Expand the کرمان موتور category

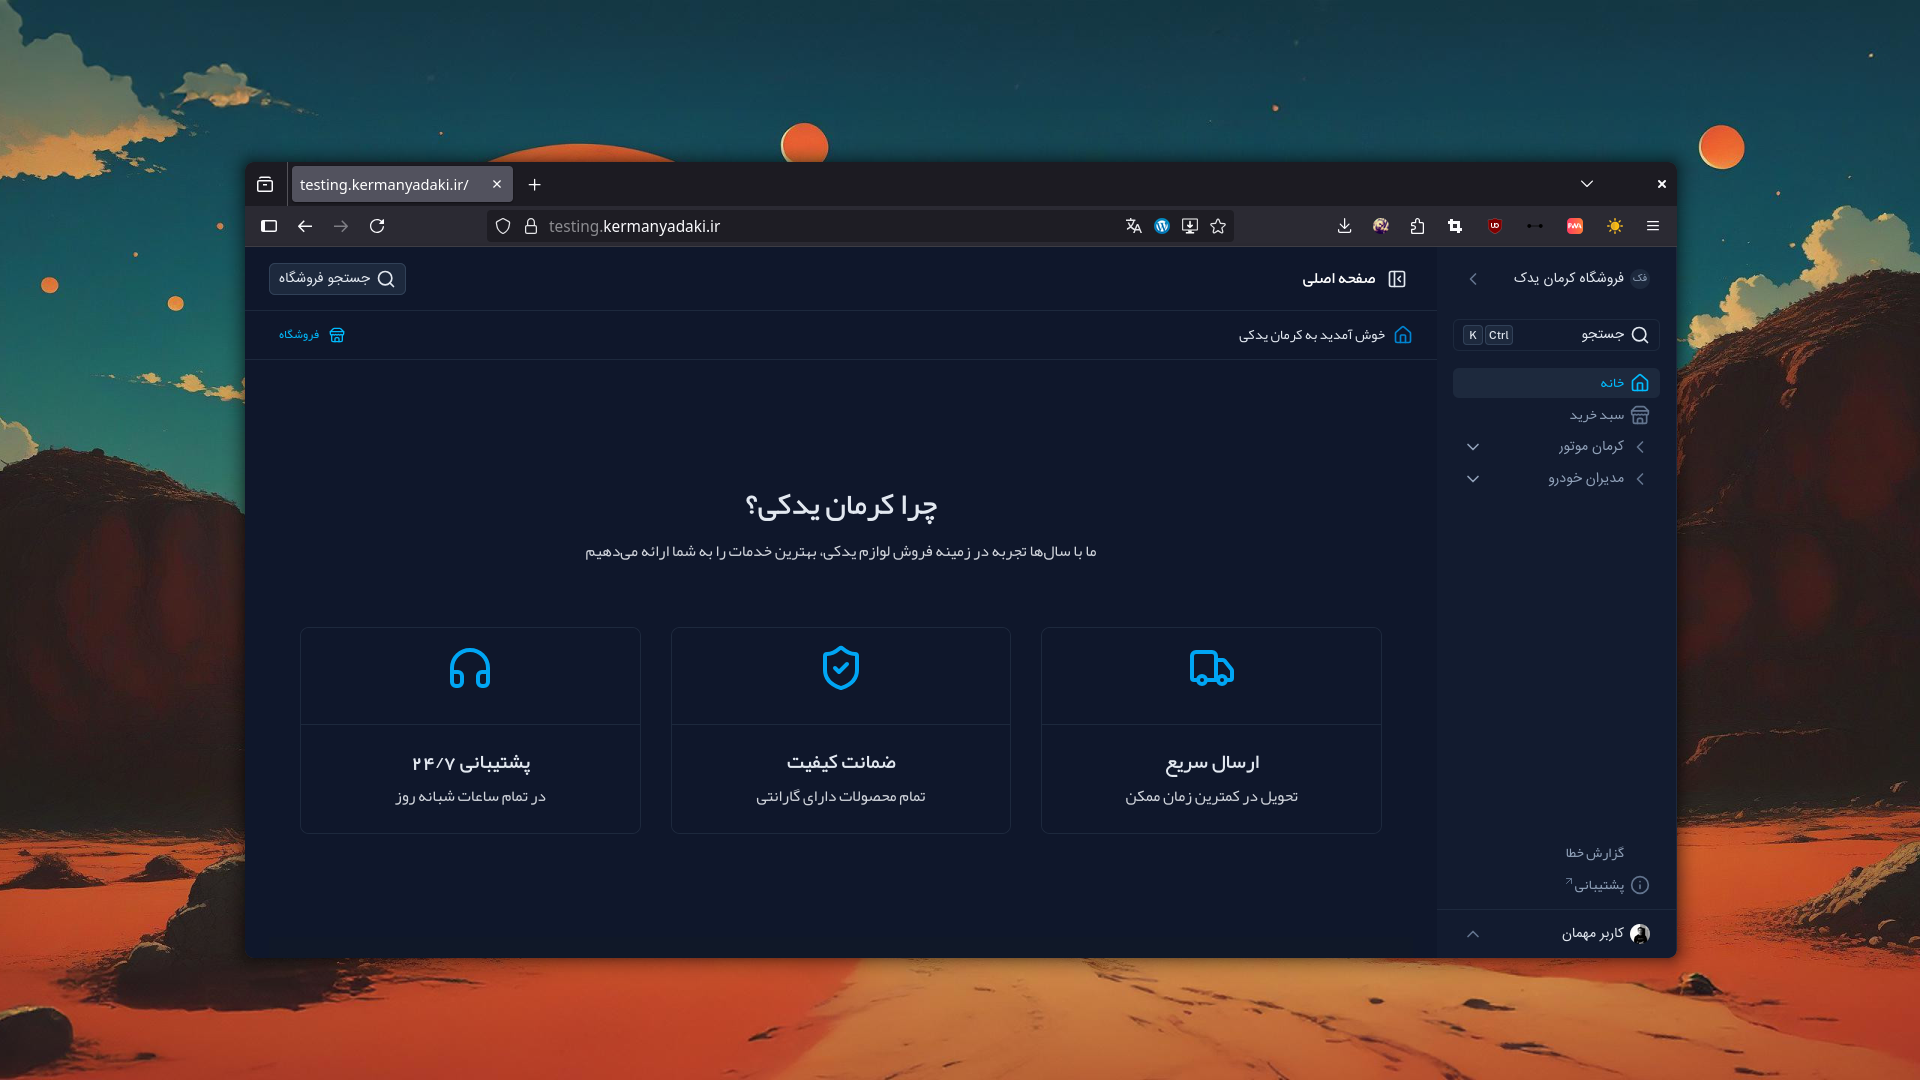tap(1473, 447)
